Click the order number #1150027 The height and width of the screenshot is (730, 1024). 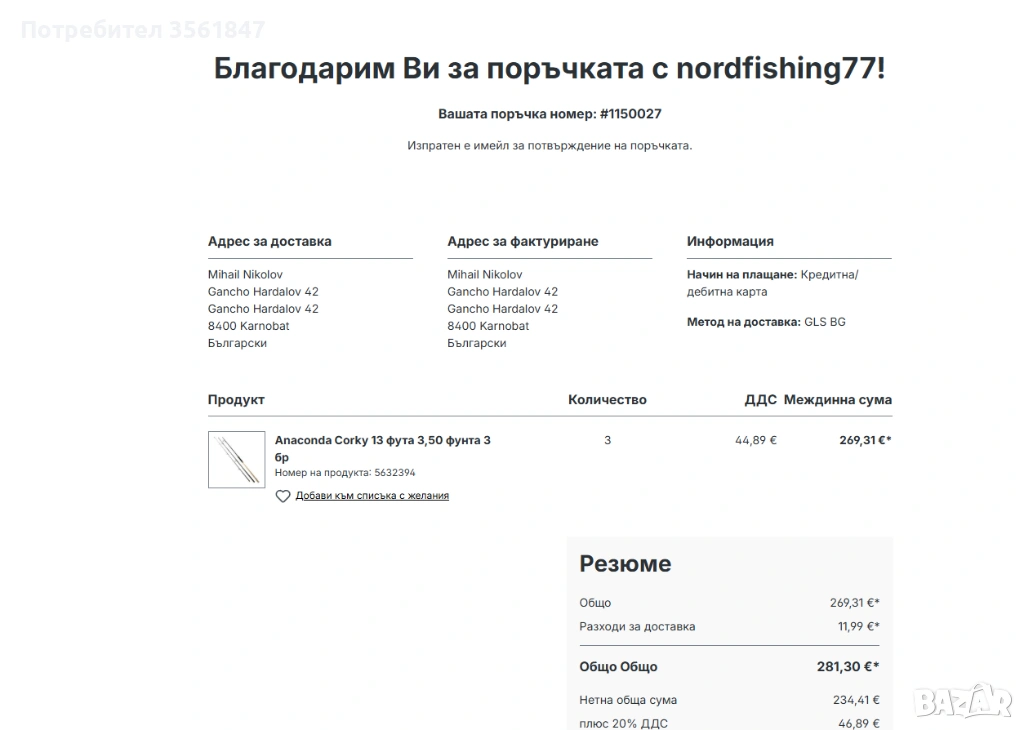tap(630, 114)
